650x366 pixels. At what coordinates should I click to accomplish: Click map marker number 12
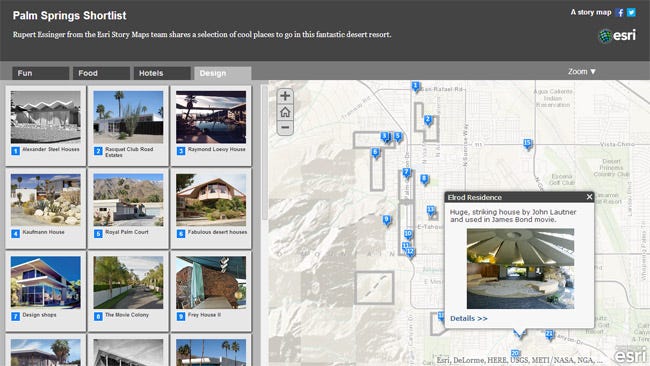pyautogui.click(x=410, y=252)
